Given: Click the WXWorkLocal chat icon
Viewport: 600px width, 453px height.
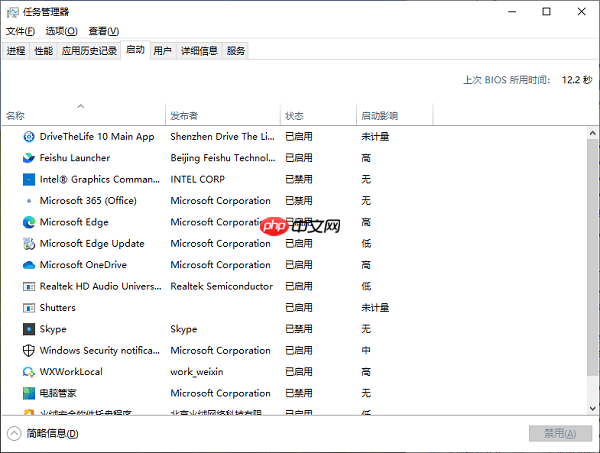Looking at the screenshot, I should click(29, 372).
